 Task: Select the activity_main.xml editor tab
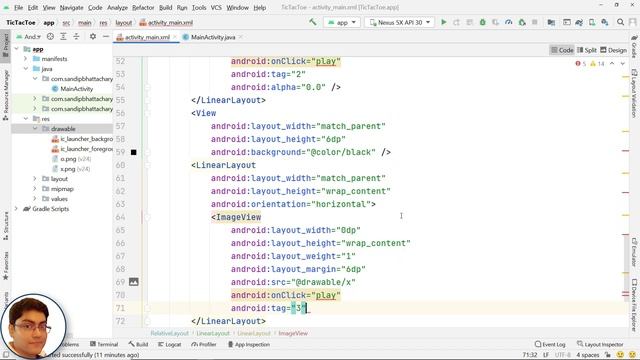[x=147, y=37]
